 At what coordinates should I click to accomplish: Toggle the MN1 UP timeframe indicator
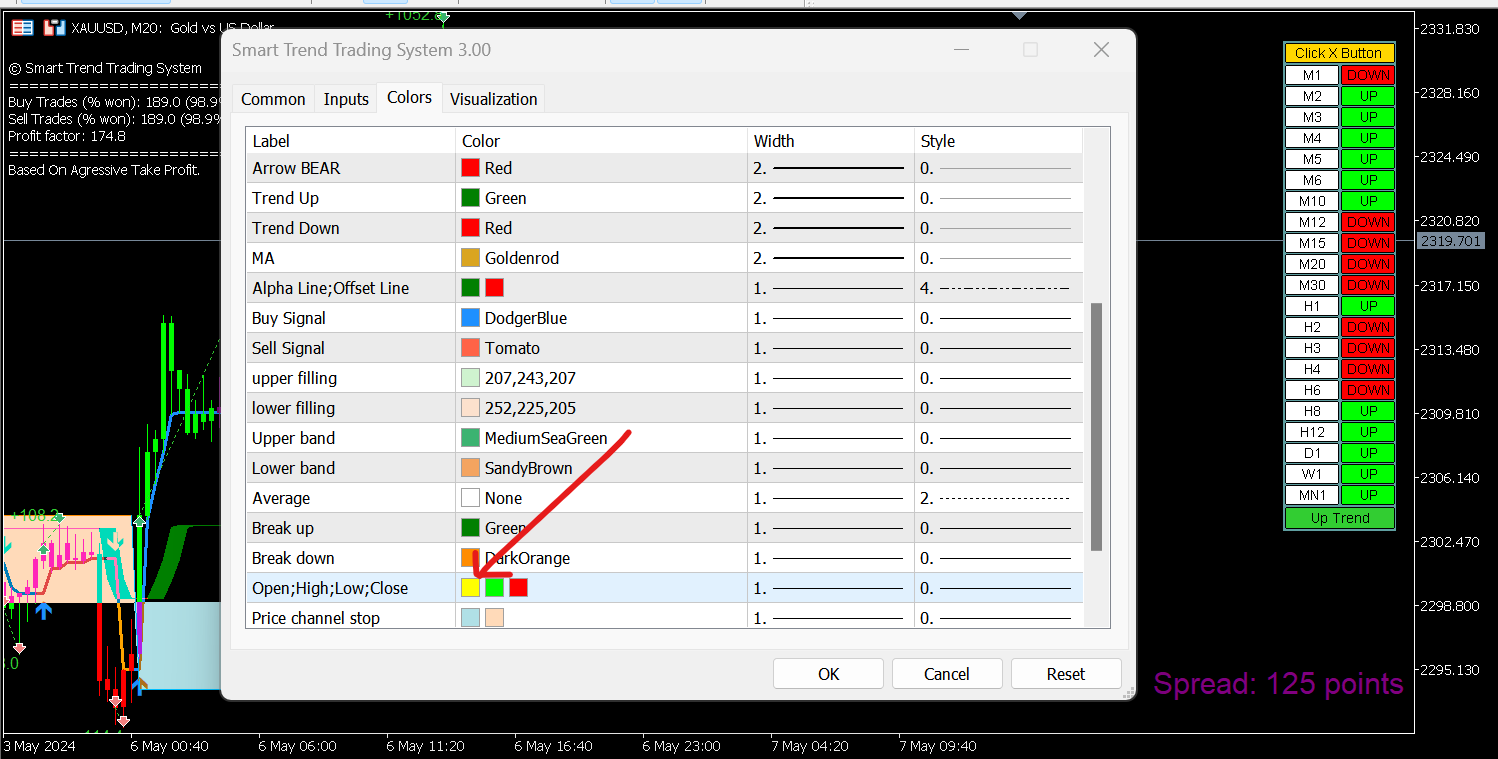(1367, 495)
